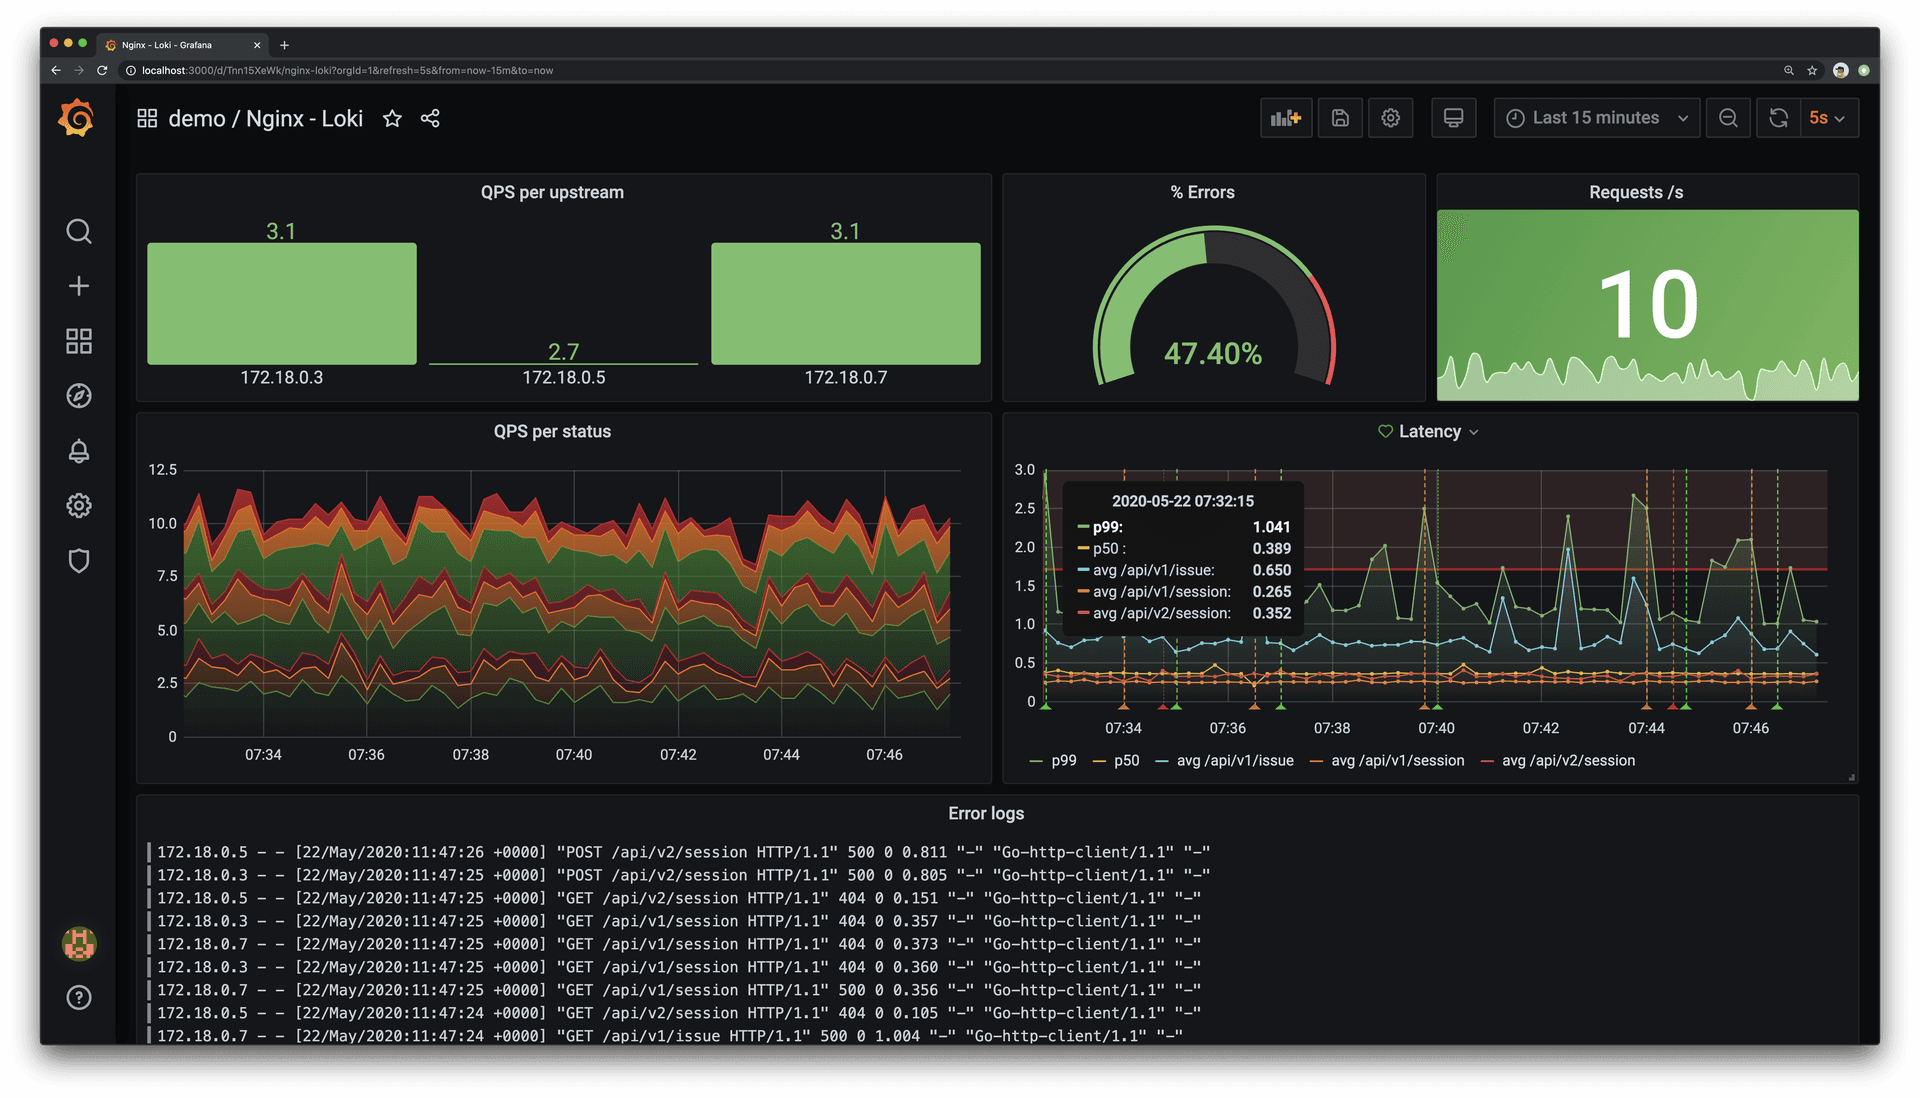Click the Create plus icon in the sidebar
The height and width of the screenshot is (1098, 1920).
pyautogui.click(x=78, y=285)
